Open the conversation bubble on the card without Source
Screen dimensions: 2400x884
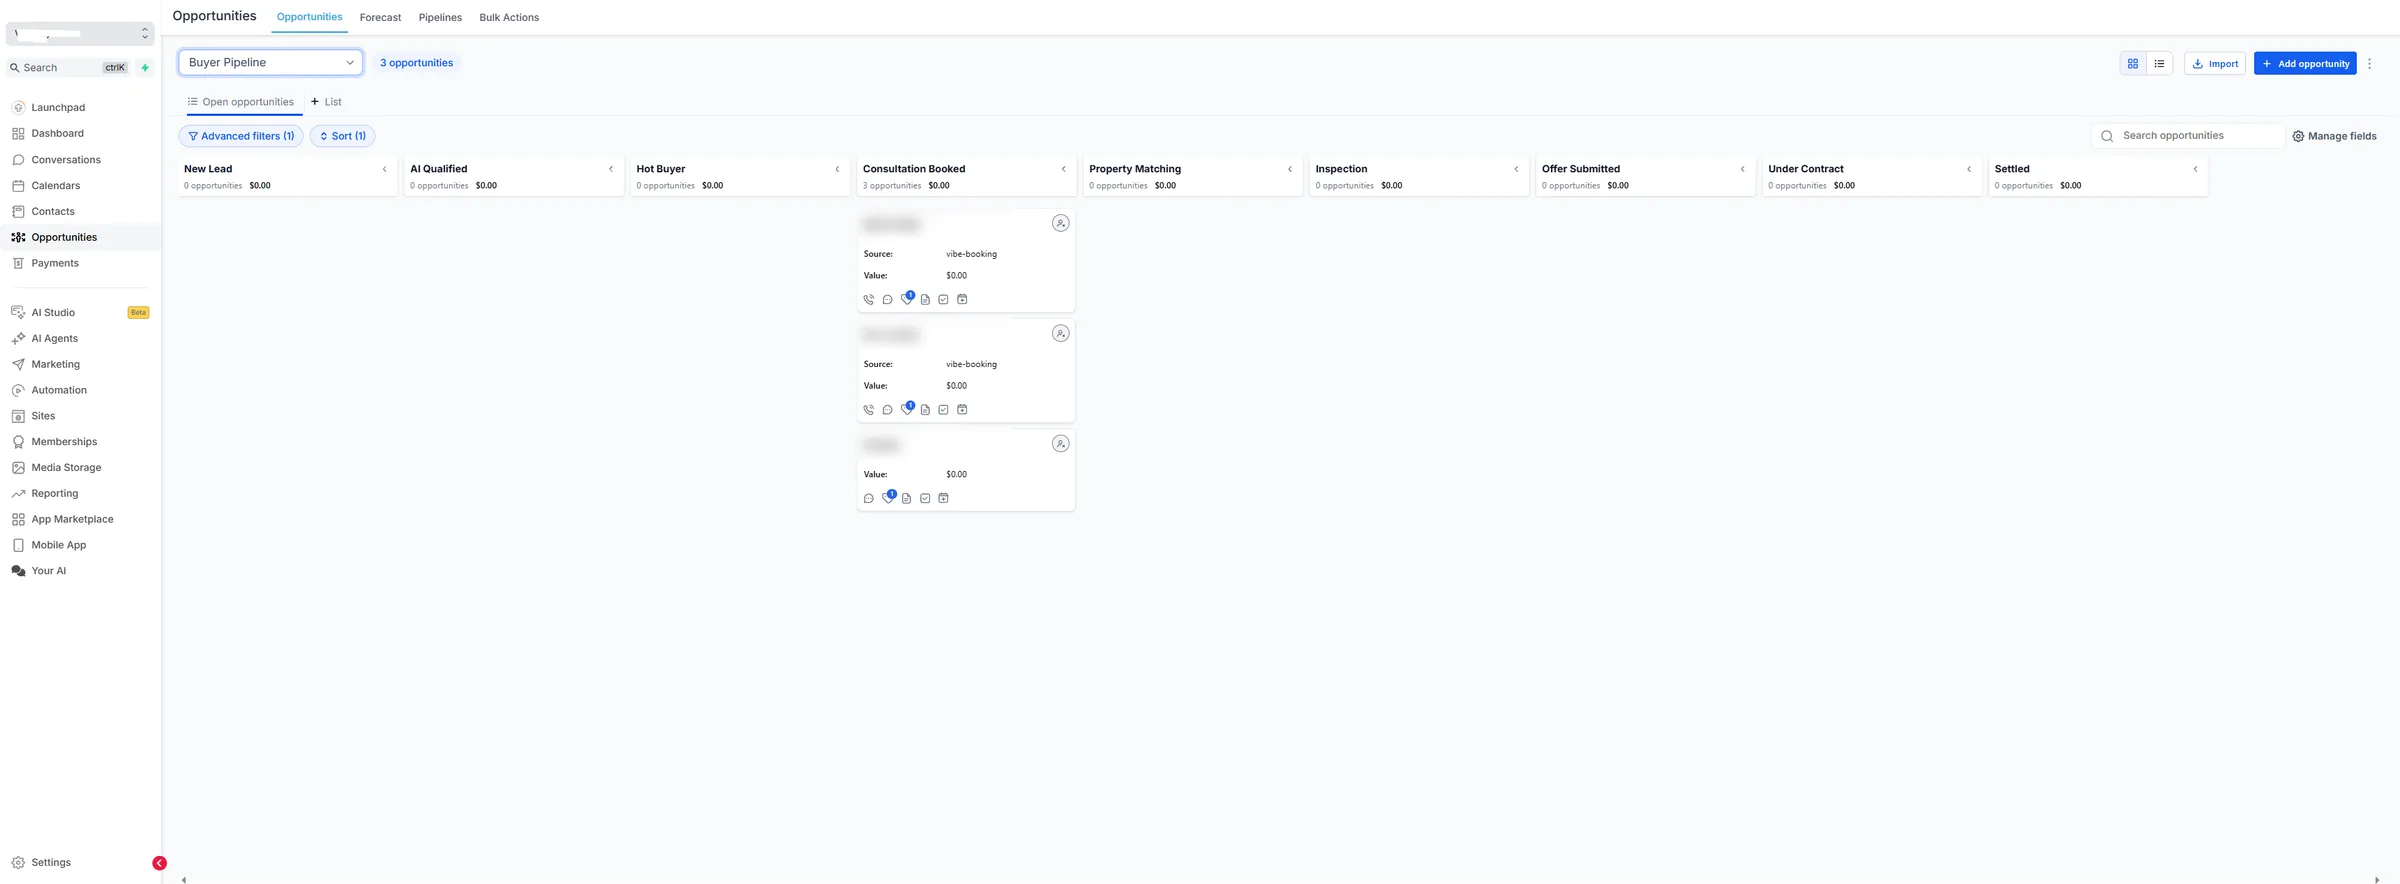pos(868,498)
